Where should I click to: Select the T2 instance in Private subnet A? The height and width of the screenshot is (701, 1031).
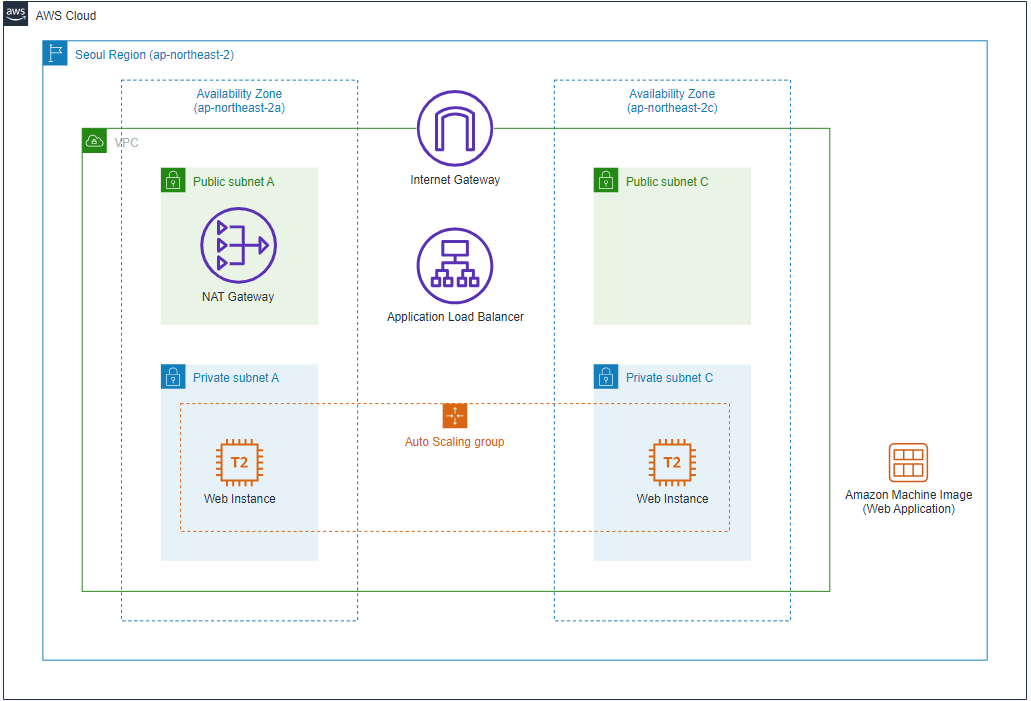click(239, 462)
